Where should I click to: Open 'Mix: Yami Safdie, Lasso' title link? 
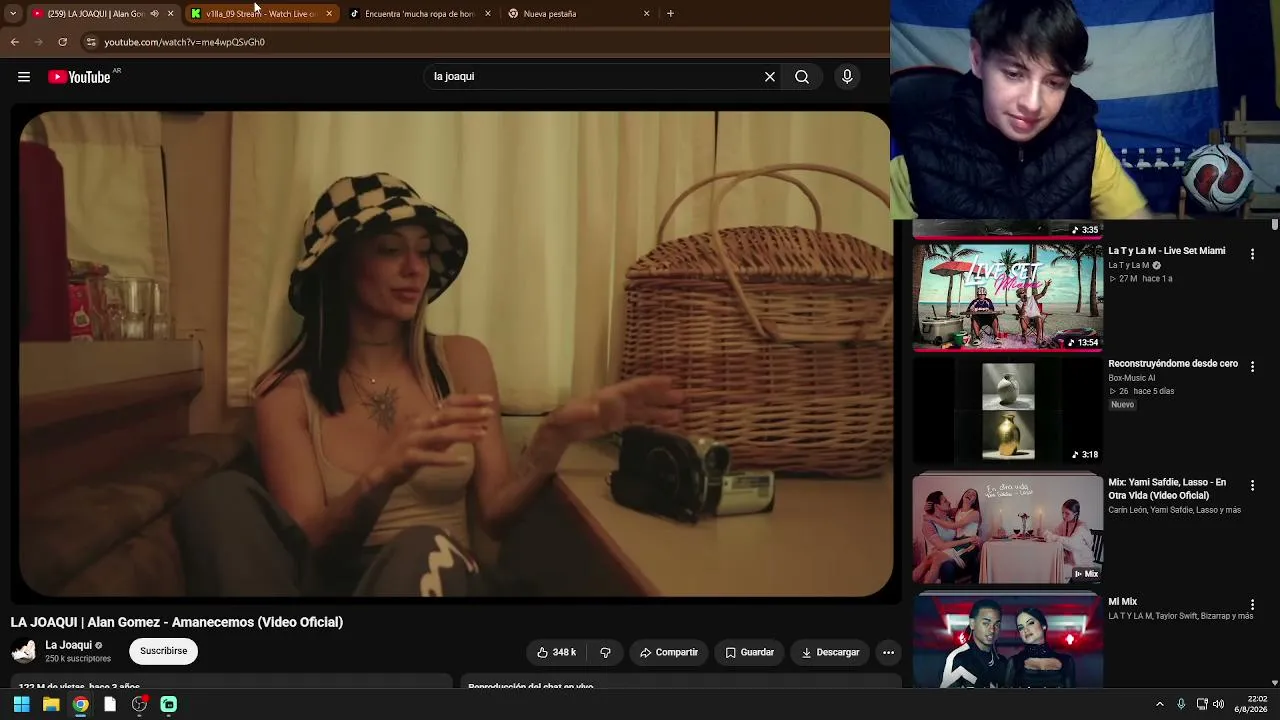pos(1167,489)
